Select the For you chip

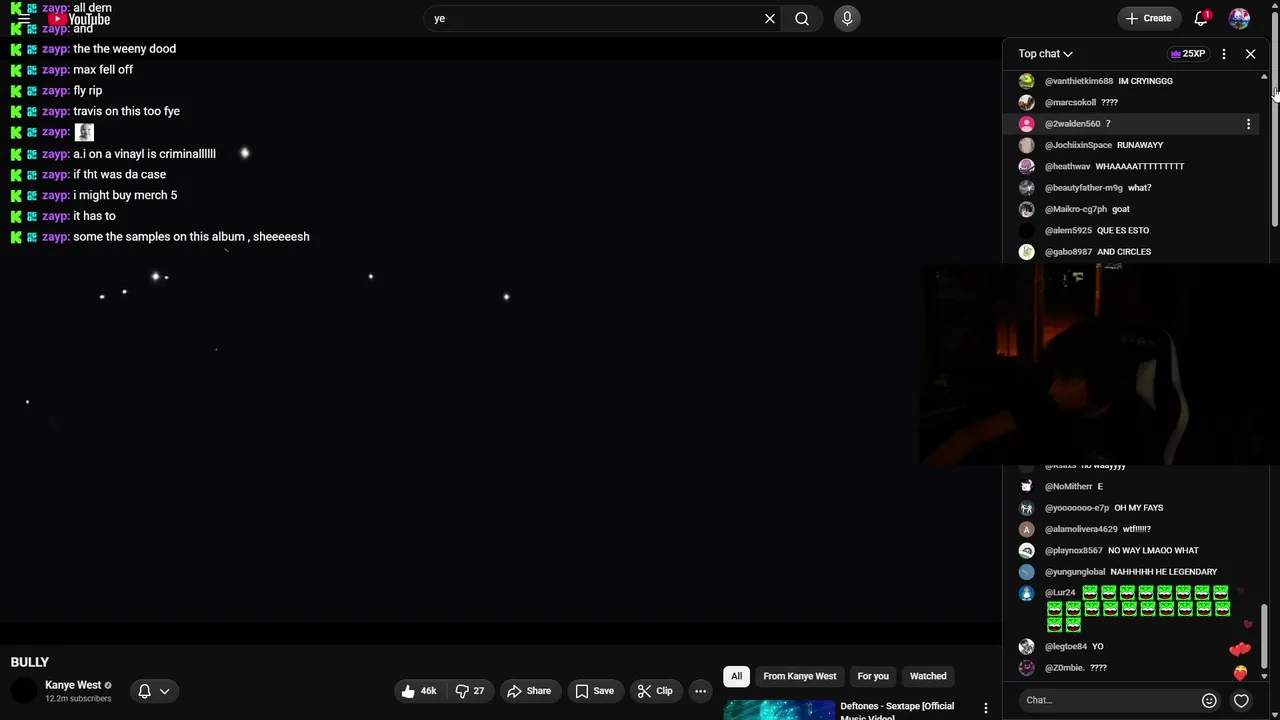(x=873, y=676)
